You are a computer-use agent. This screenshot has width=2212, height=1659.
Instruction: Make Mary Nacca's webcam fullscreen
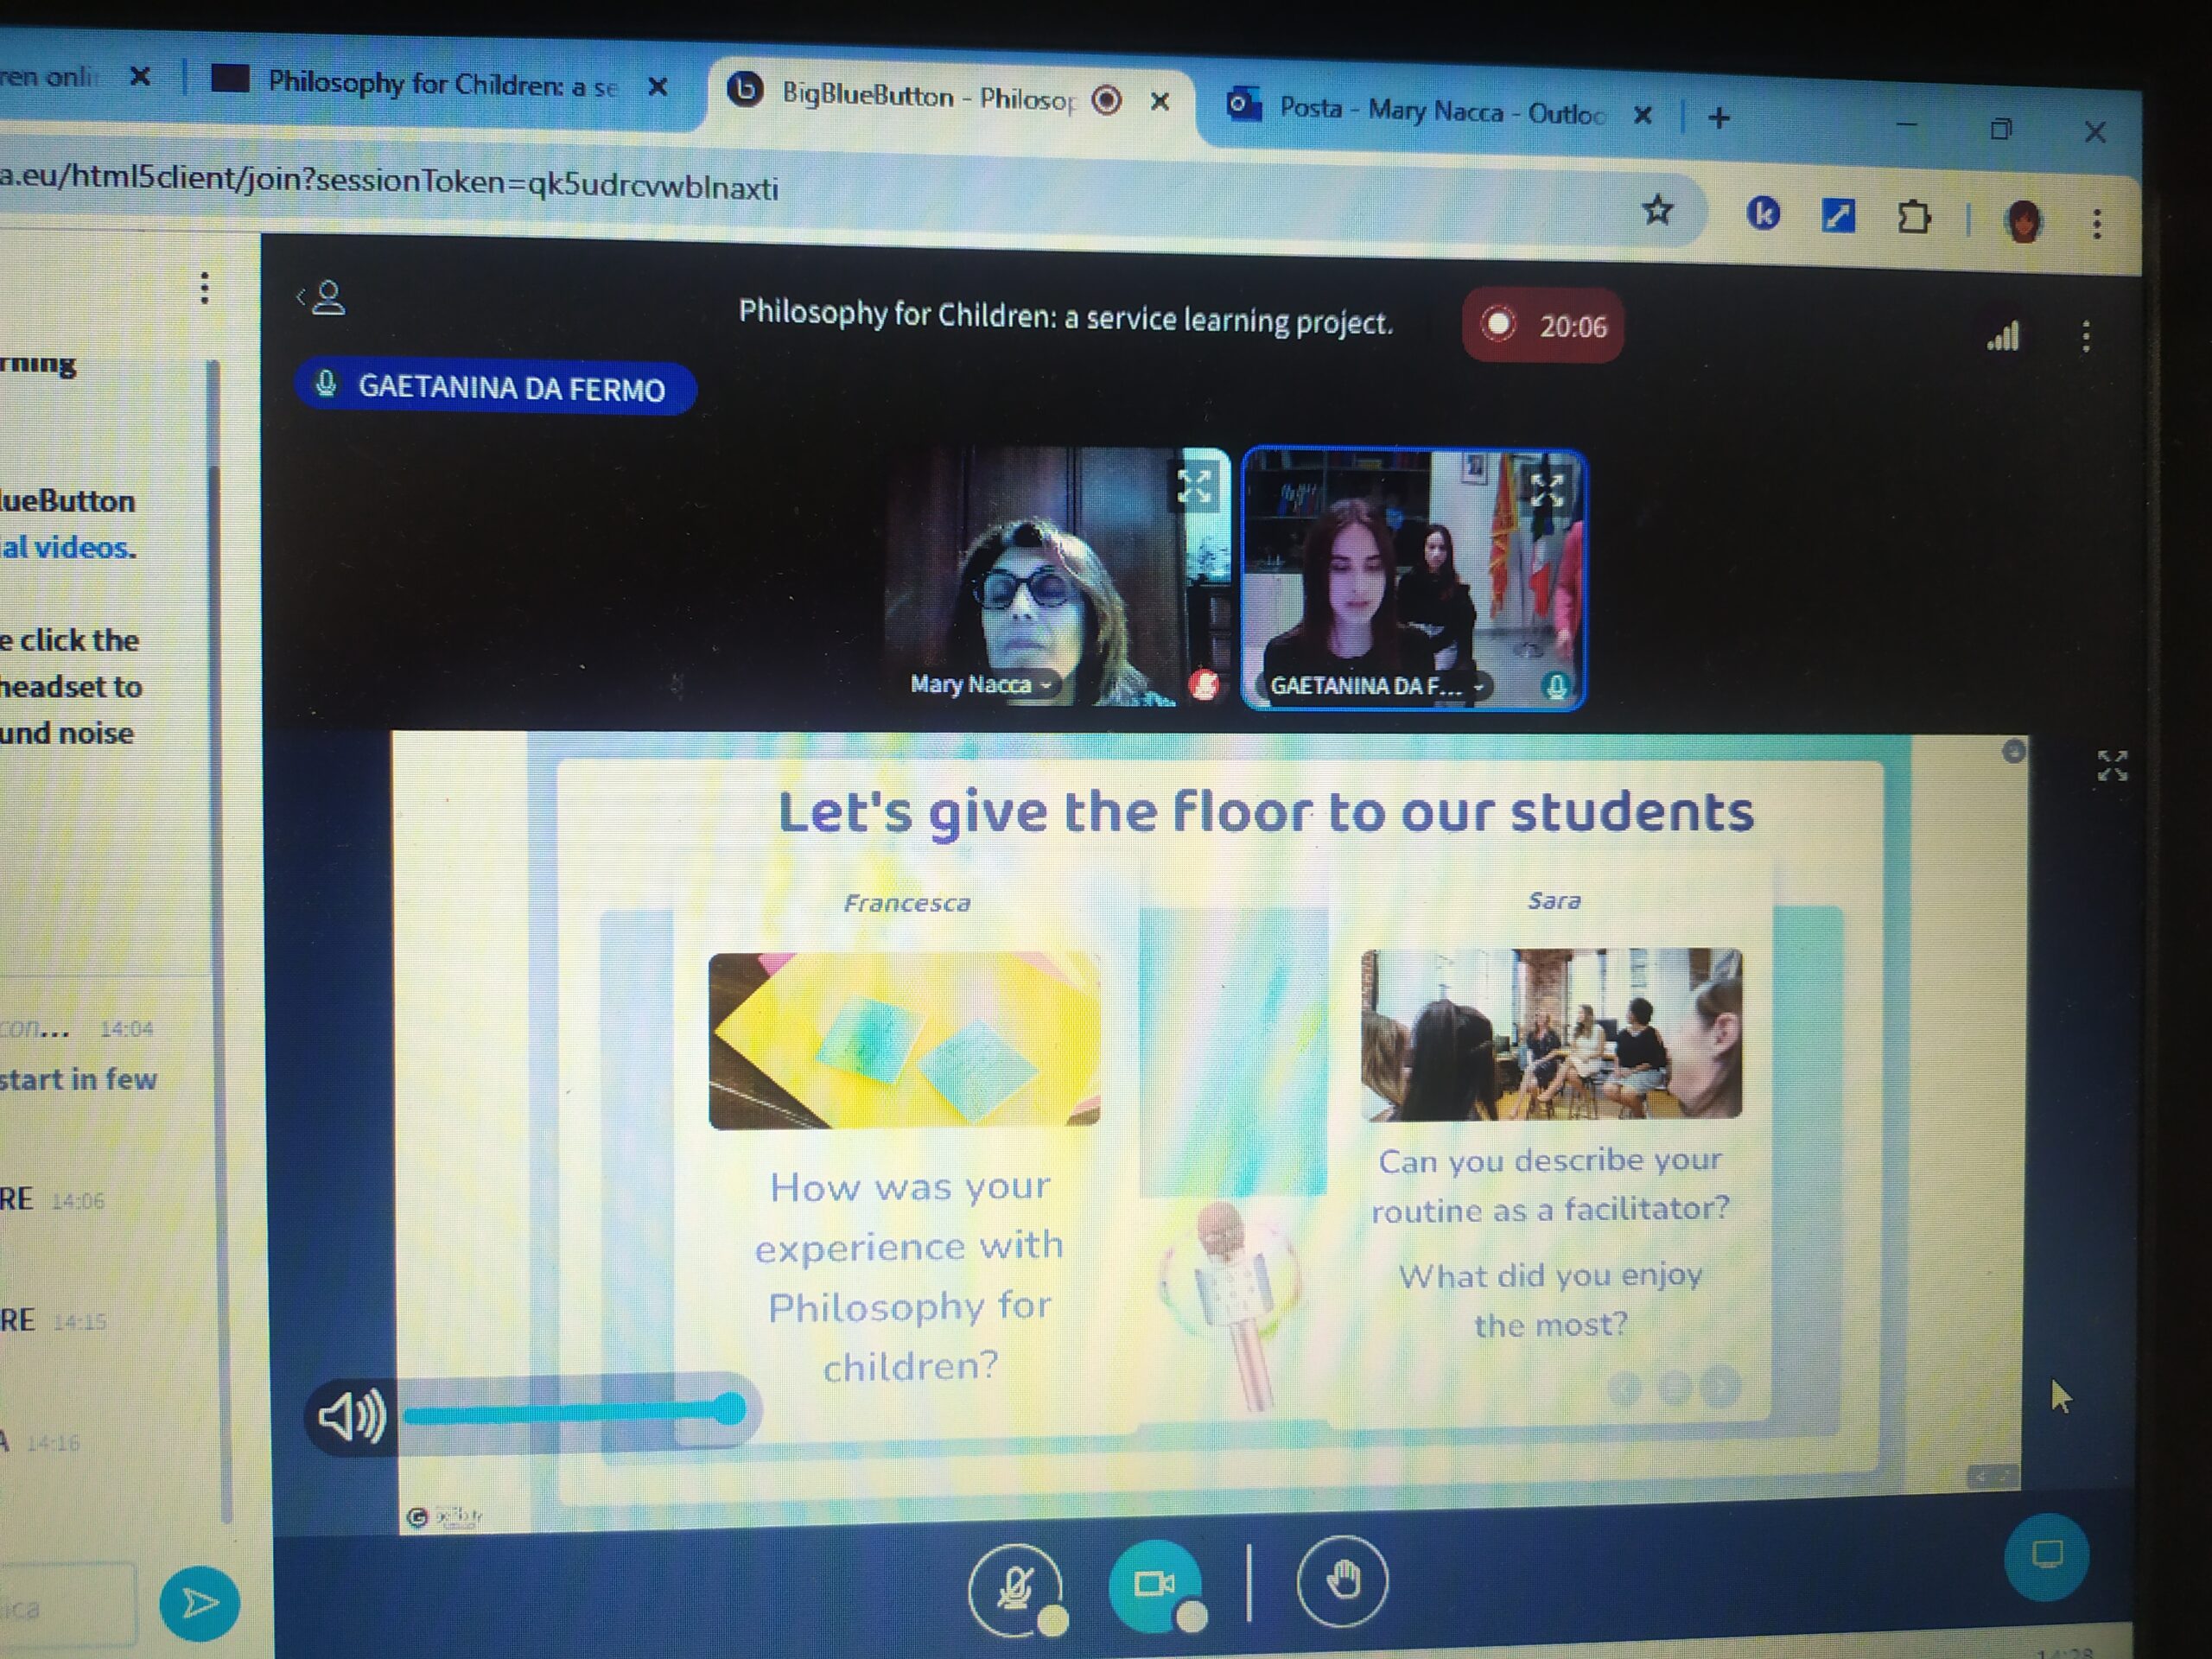[1194, 487]
